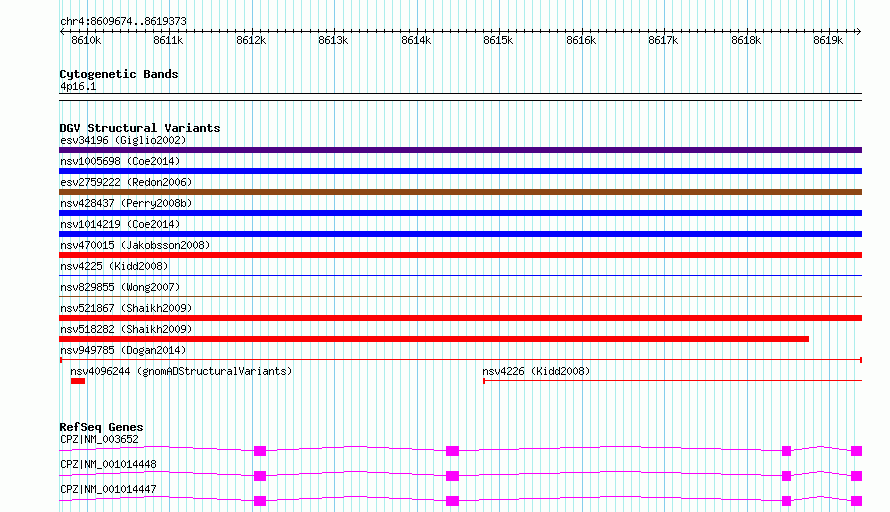Screen dimensions: 890x512
Task: Click the thin red nsv949785 variant line
Action: pos(460,360)
